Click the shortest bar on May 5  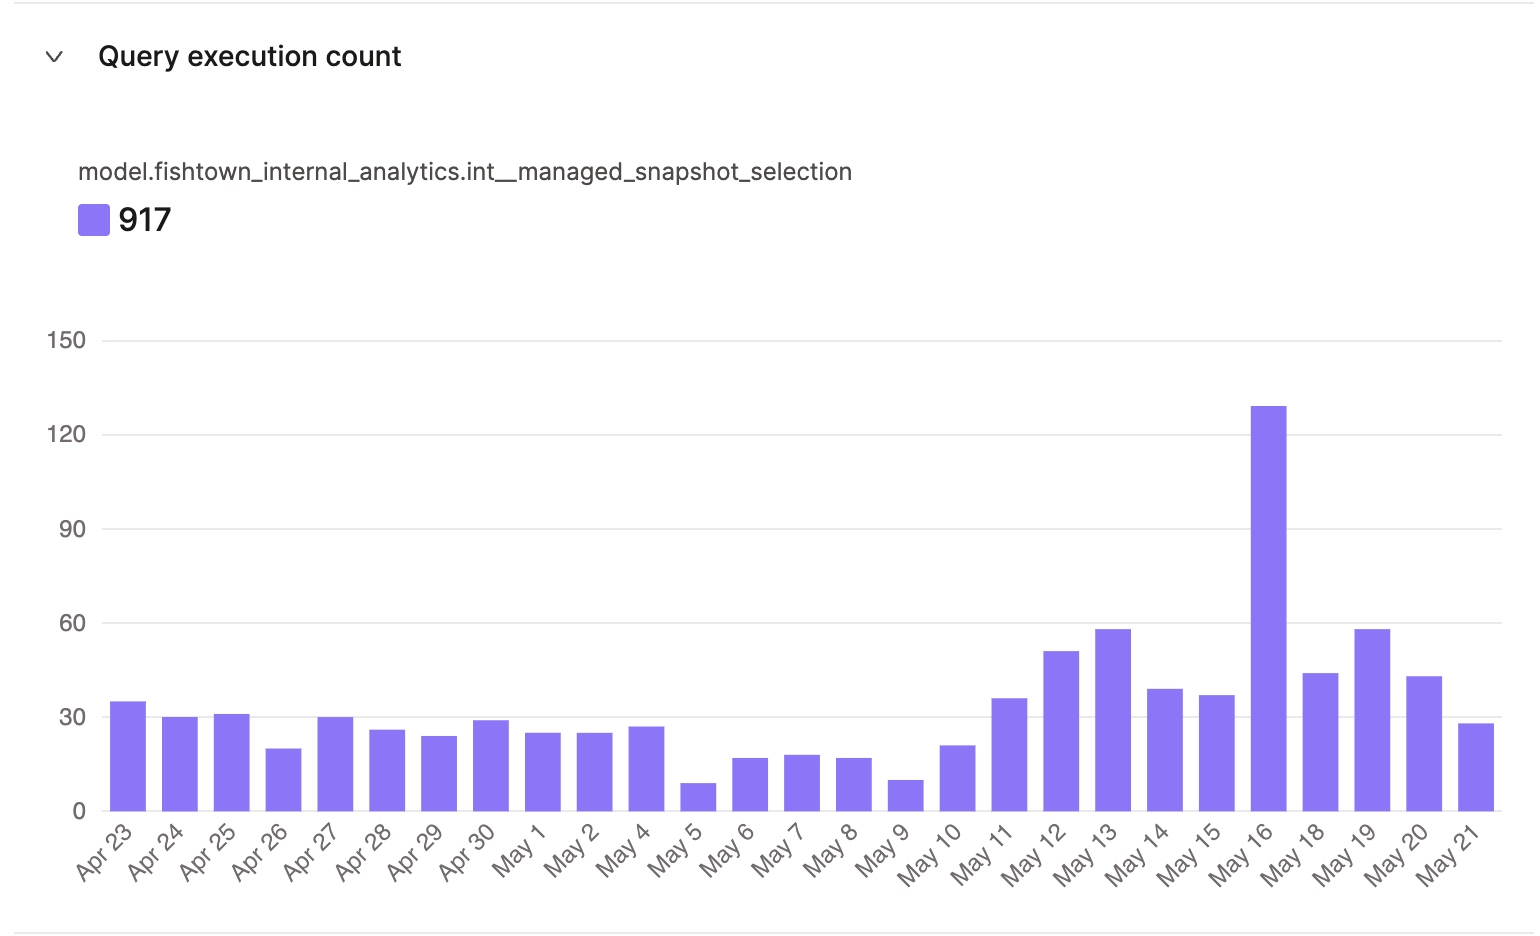click(697, 795)
